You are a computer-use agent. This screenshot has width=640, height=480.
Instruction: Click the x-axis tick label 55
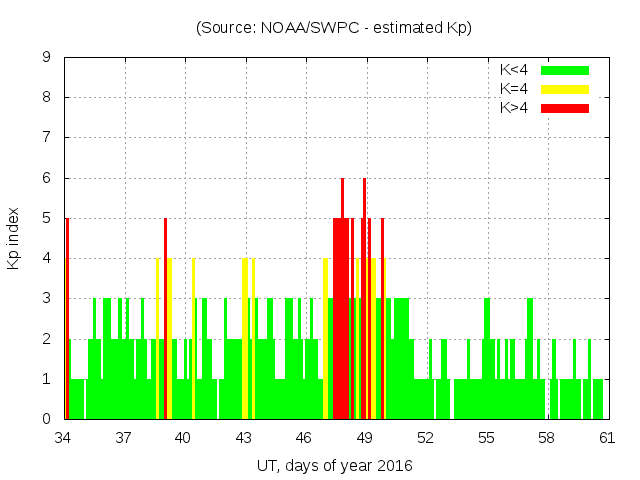[486, 438]
